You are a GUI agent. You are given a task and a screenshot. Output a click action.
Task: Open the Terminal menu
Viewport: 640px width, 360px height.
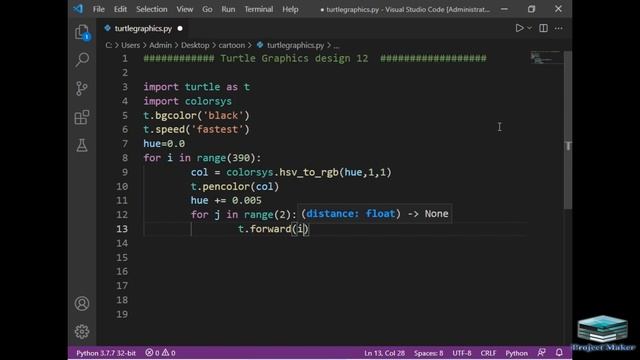[258, 9]
